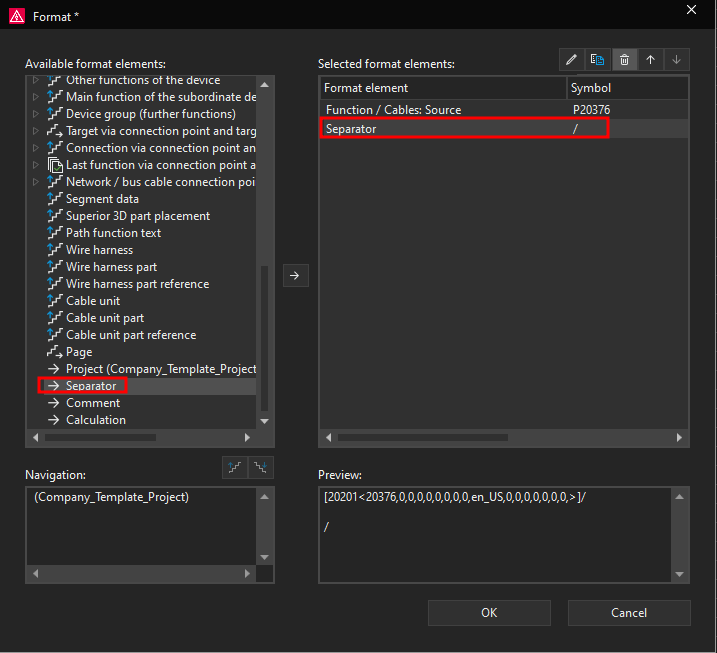
Task: Click the Page element icon
Action: [55, 352]
